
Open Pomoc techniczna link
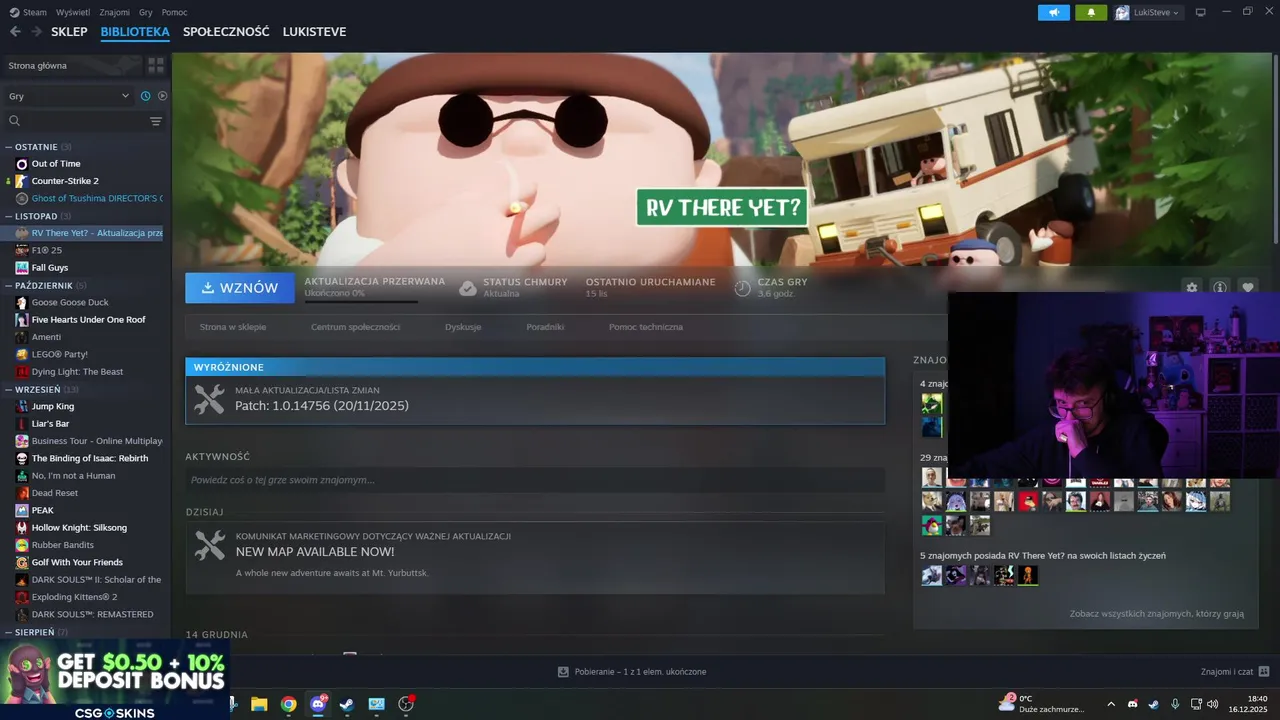coord(646,327)
